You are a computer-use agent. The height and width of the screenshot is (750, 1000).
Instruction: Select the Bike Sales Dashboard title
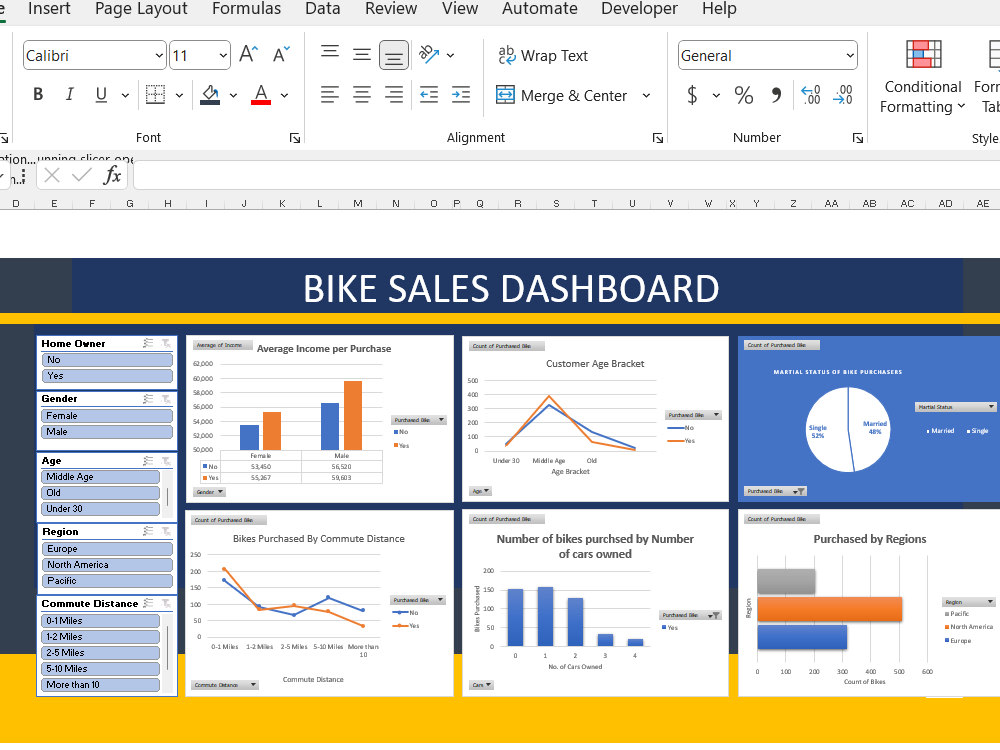[x=511, y=288]
